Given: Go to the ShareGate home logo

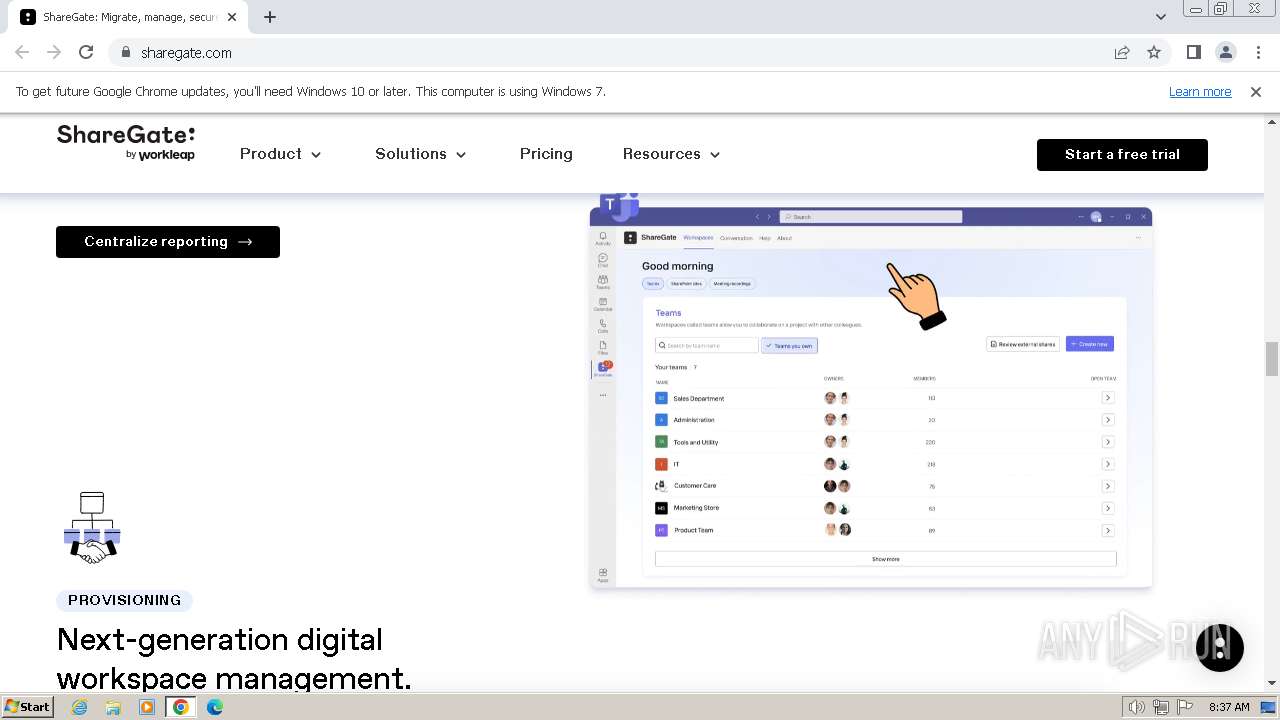Looking at the screenshot, I should (x=126, y=143).
